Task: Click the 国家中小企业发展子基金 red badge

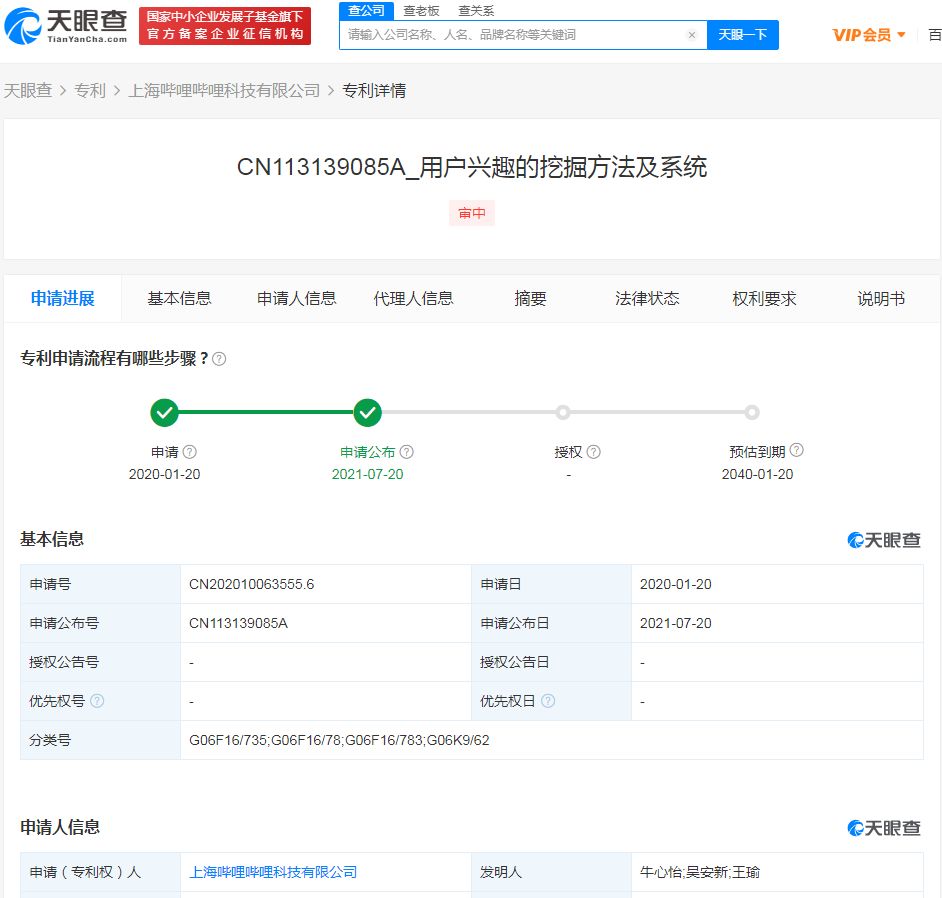Action: point(224,24)
